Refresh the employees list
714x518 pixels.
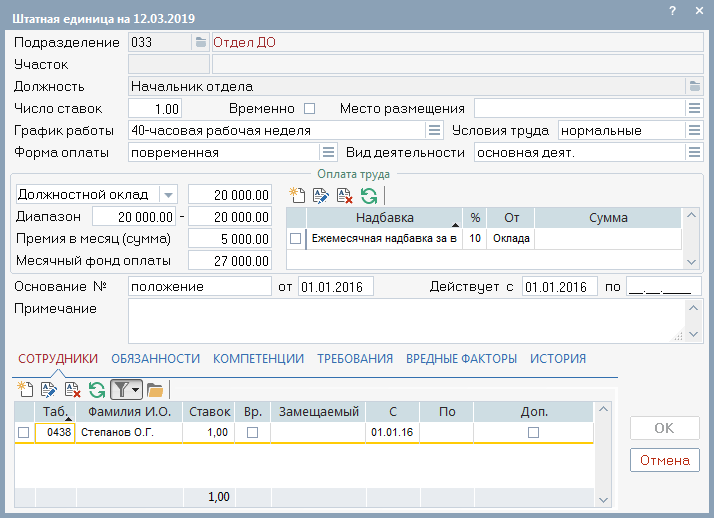pos(97,390)
